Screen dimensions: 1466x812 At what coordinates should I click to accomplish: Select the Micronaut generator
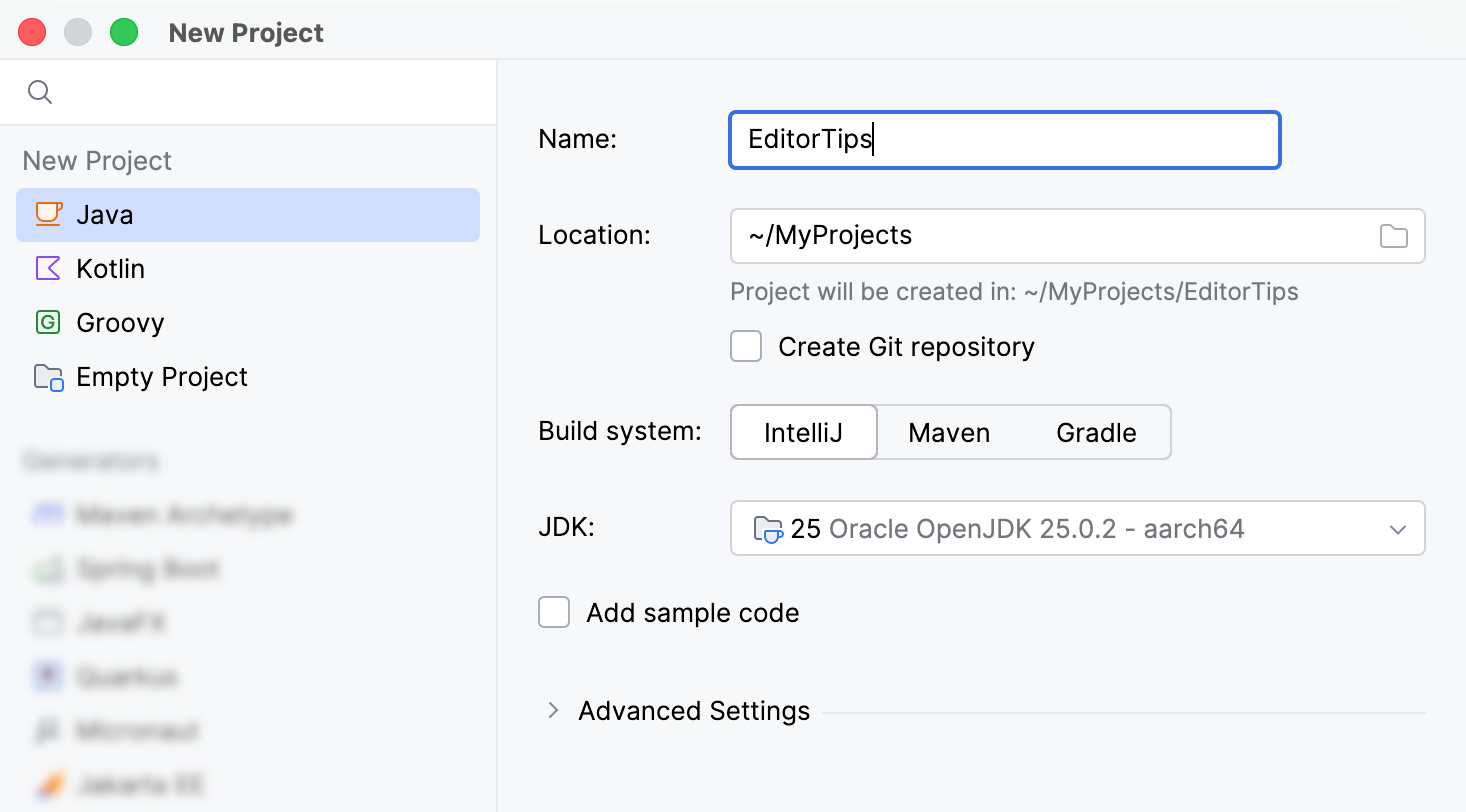tap(248, 731)
